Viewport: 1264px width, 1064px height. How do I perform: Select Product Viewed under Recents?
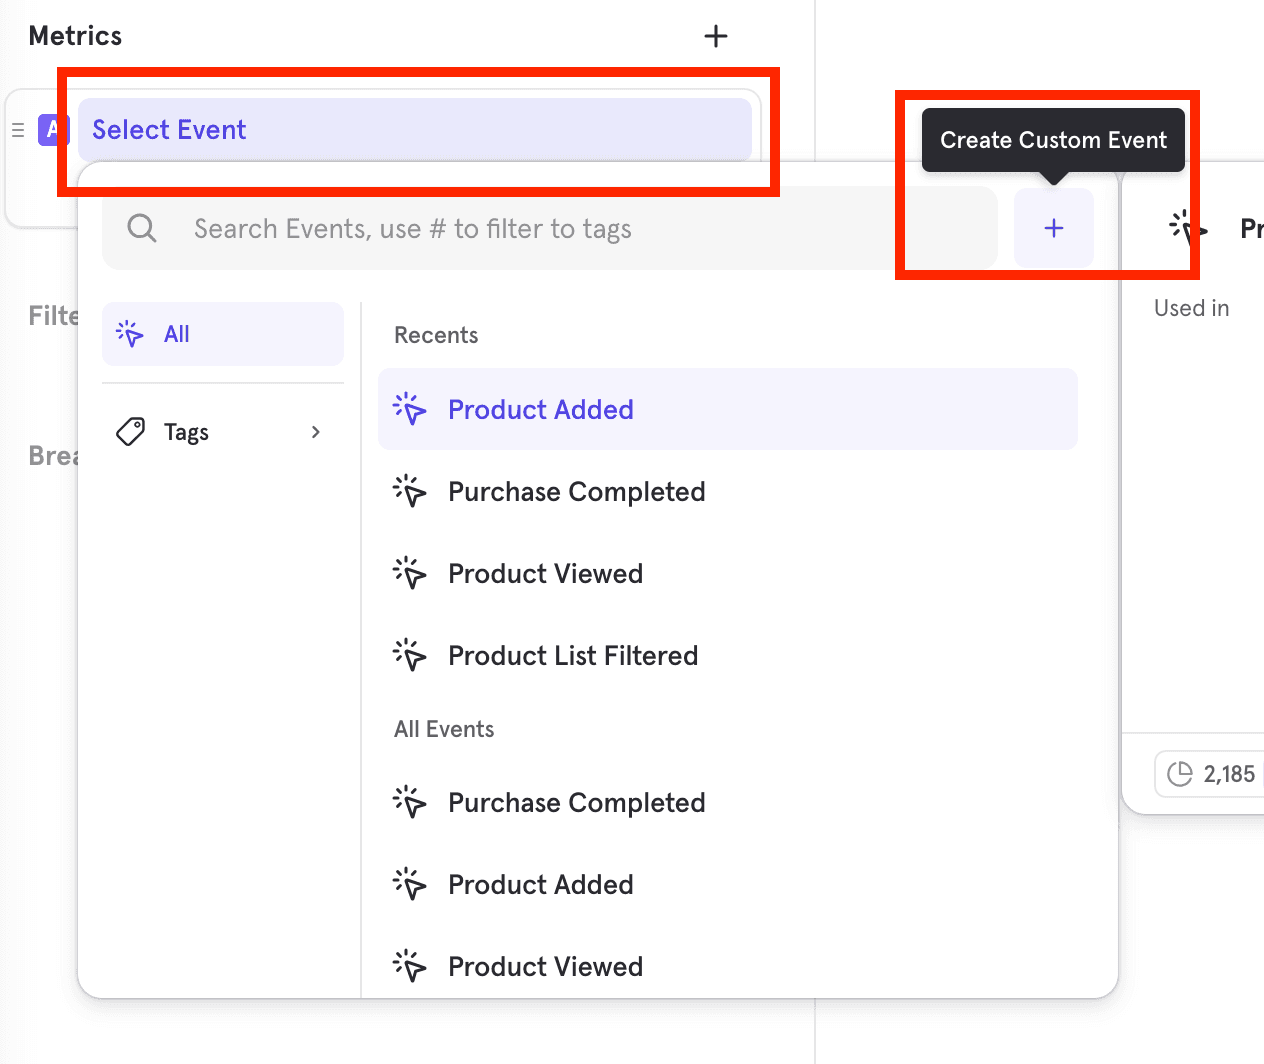[x=545, y=574]
